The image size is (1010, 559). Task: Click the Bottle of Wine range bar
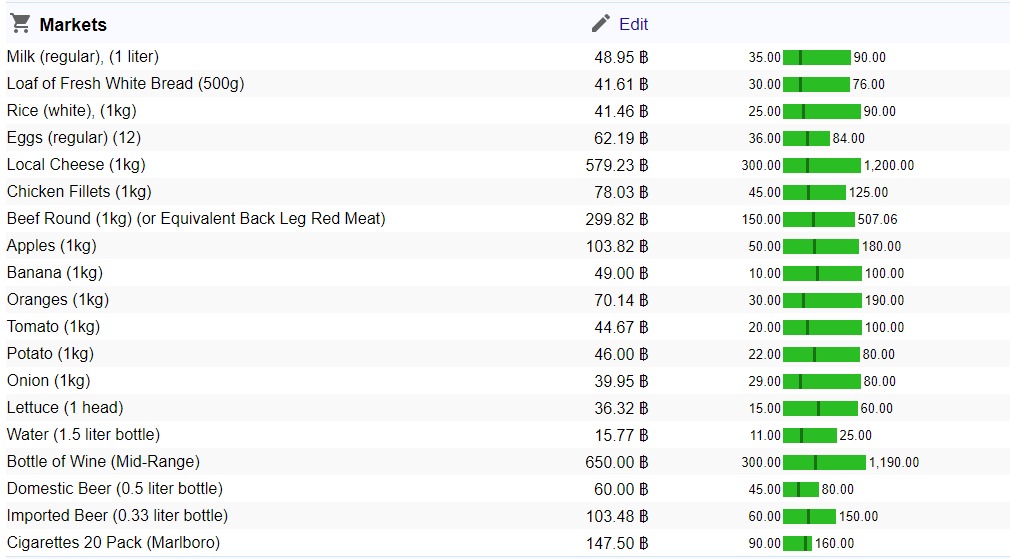click(824, 463)
